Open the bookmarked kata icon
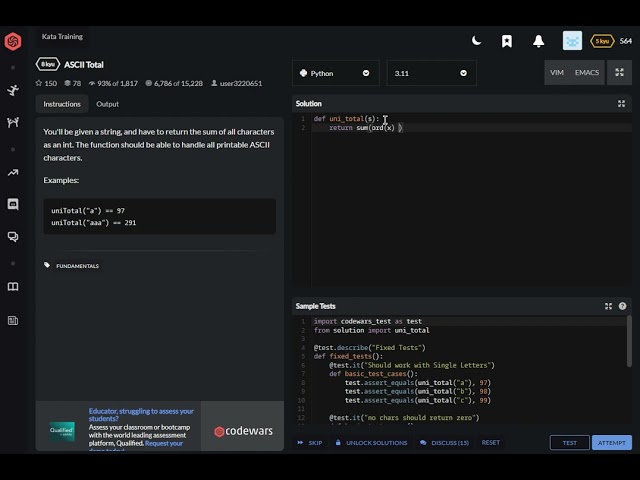This screenshot has height=480, width=640. (x=507, y=41)
